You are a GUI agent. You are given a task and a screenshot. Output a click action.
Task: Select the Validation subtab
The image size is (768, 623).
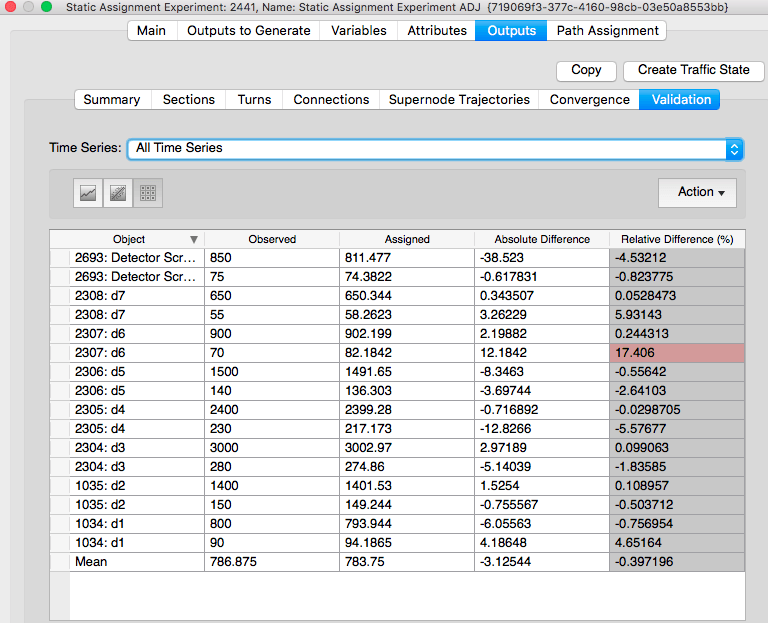click(x=680, y=99)
